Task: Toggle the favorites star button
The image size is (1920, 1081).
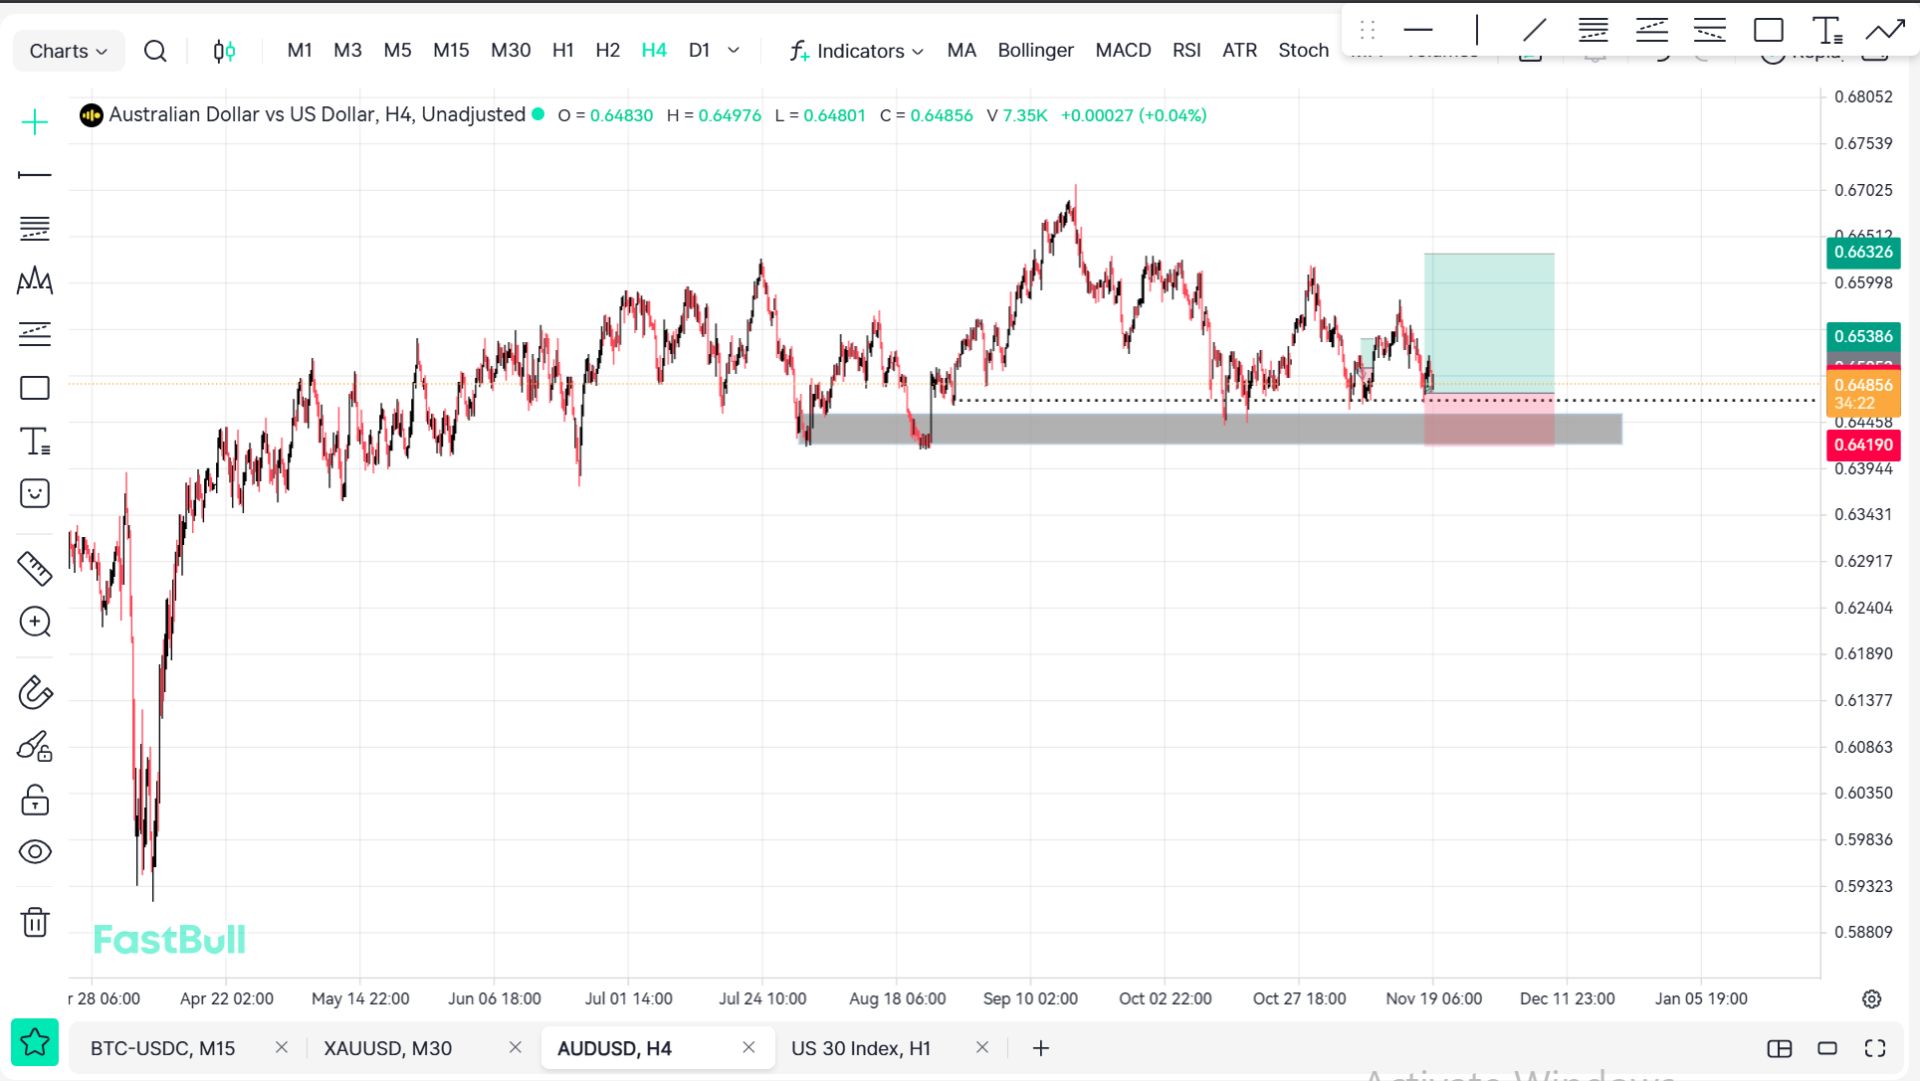Action: tap(35, 1043)
